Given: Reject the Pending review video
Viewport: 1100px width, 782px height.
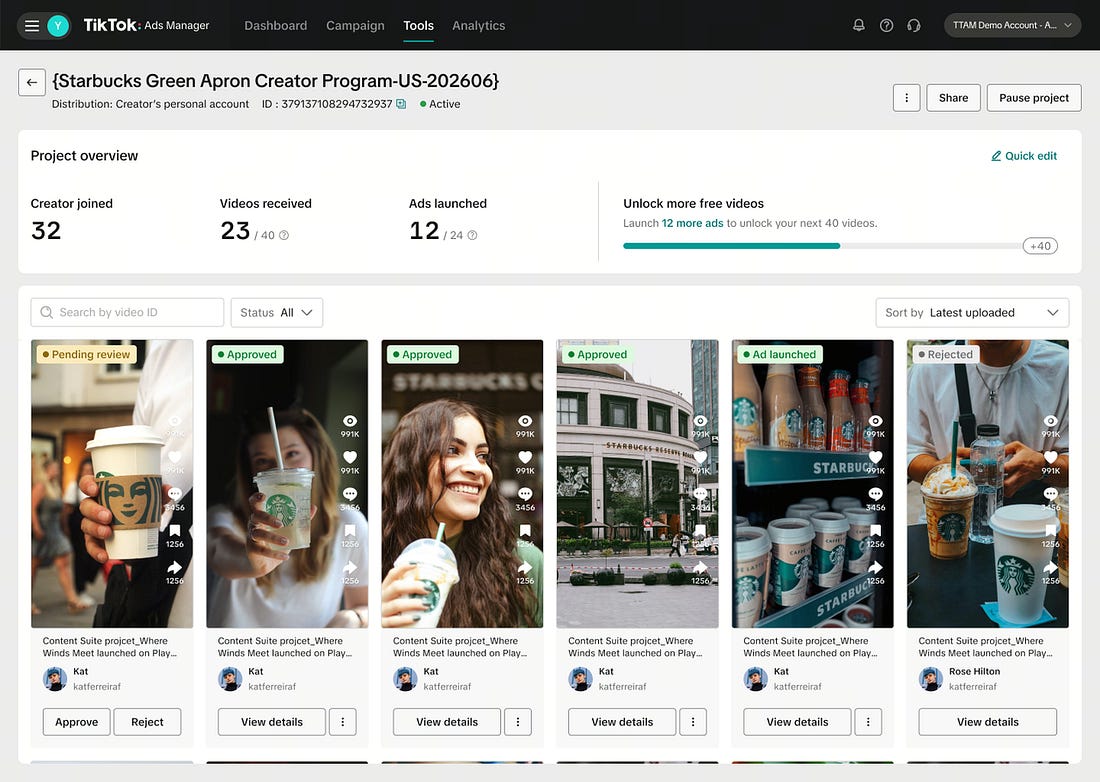Looking at the screenshot, I should [147, 722].
